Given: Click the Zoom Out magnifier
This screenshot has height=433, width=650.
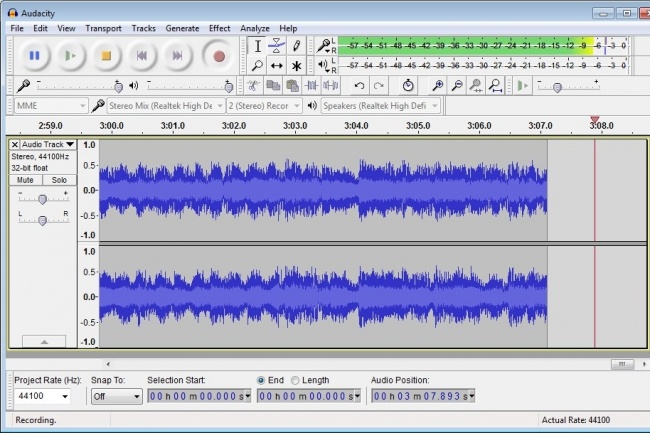Looking at the screenshot, I should (x=457, y=86).
